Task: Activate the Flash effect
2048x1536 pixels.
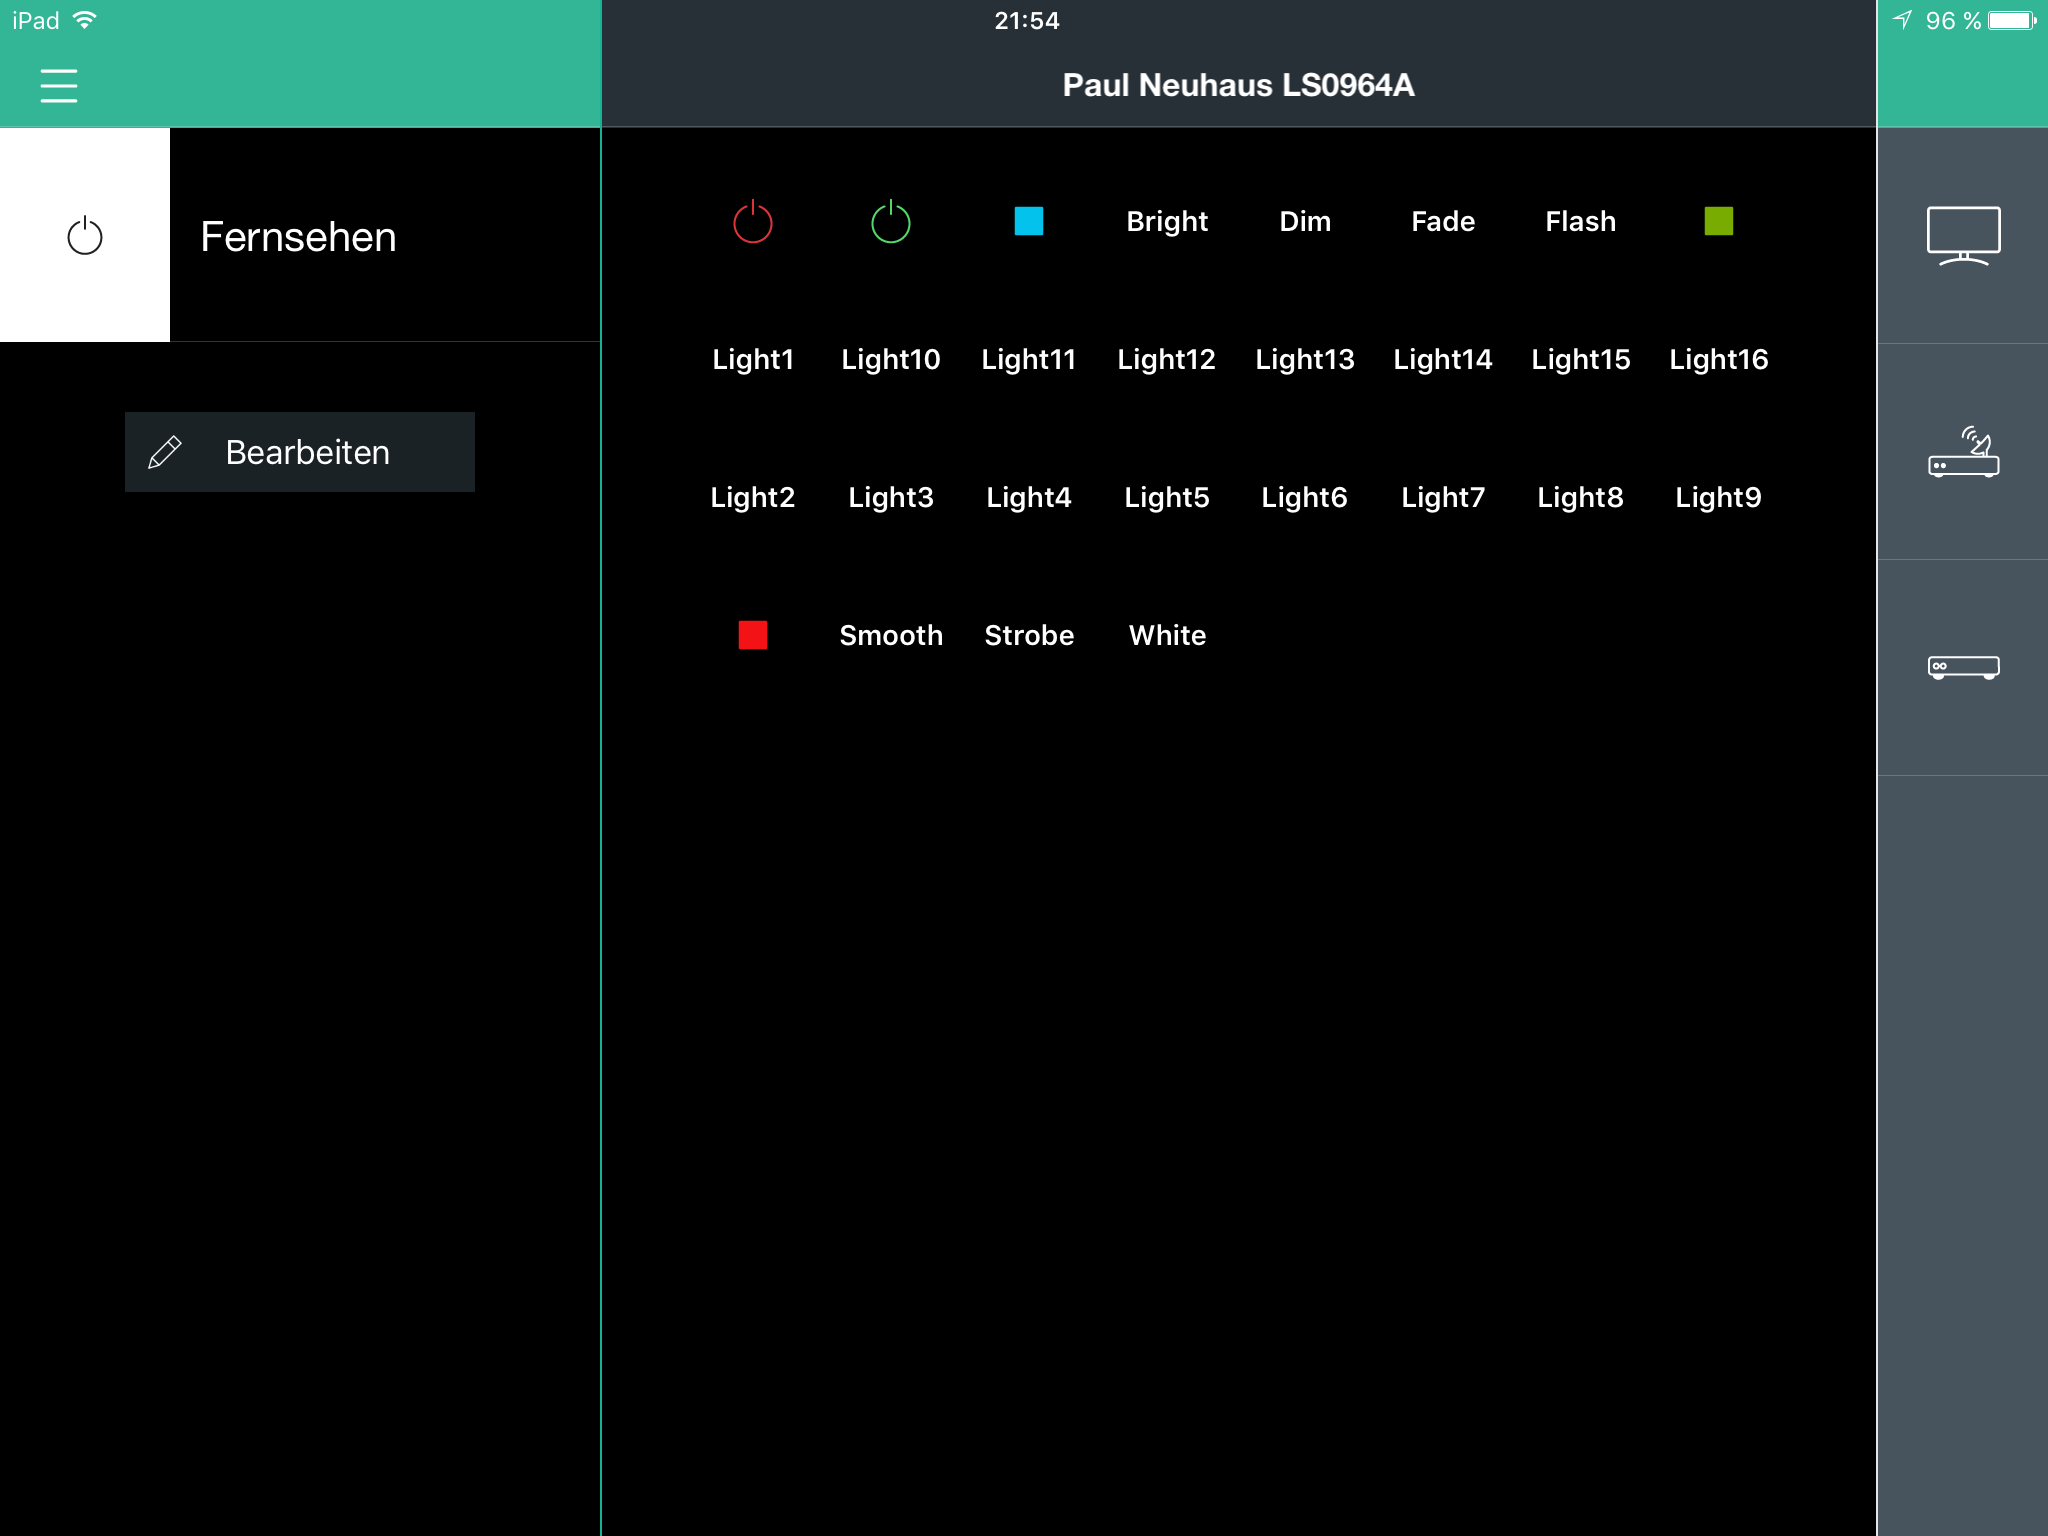Action: 1580,221
